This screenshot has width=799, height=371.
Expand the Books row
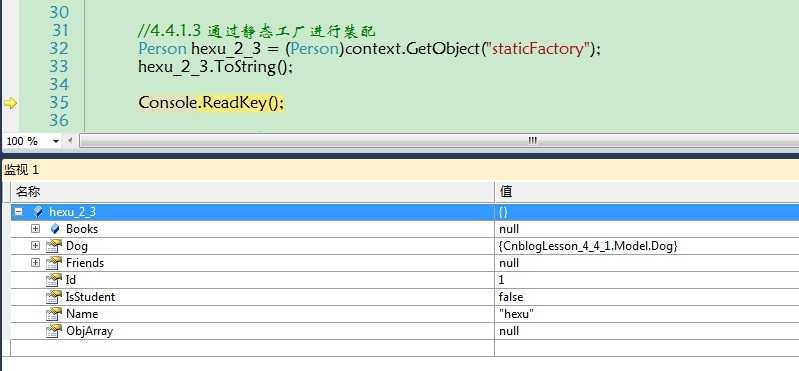[x=35, y=229]
